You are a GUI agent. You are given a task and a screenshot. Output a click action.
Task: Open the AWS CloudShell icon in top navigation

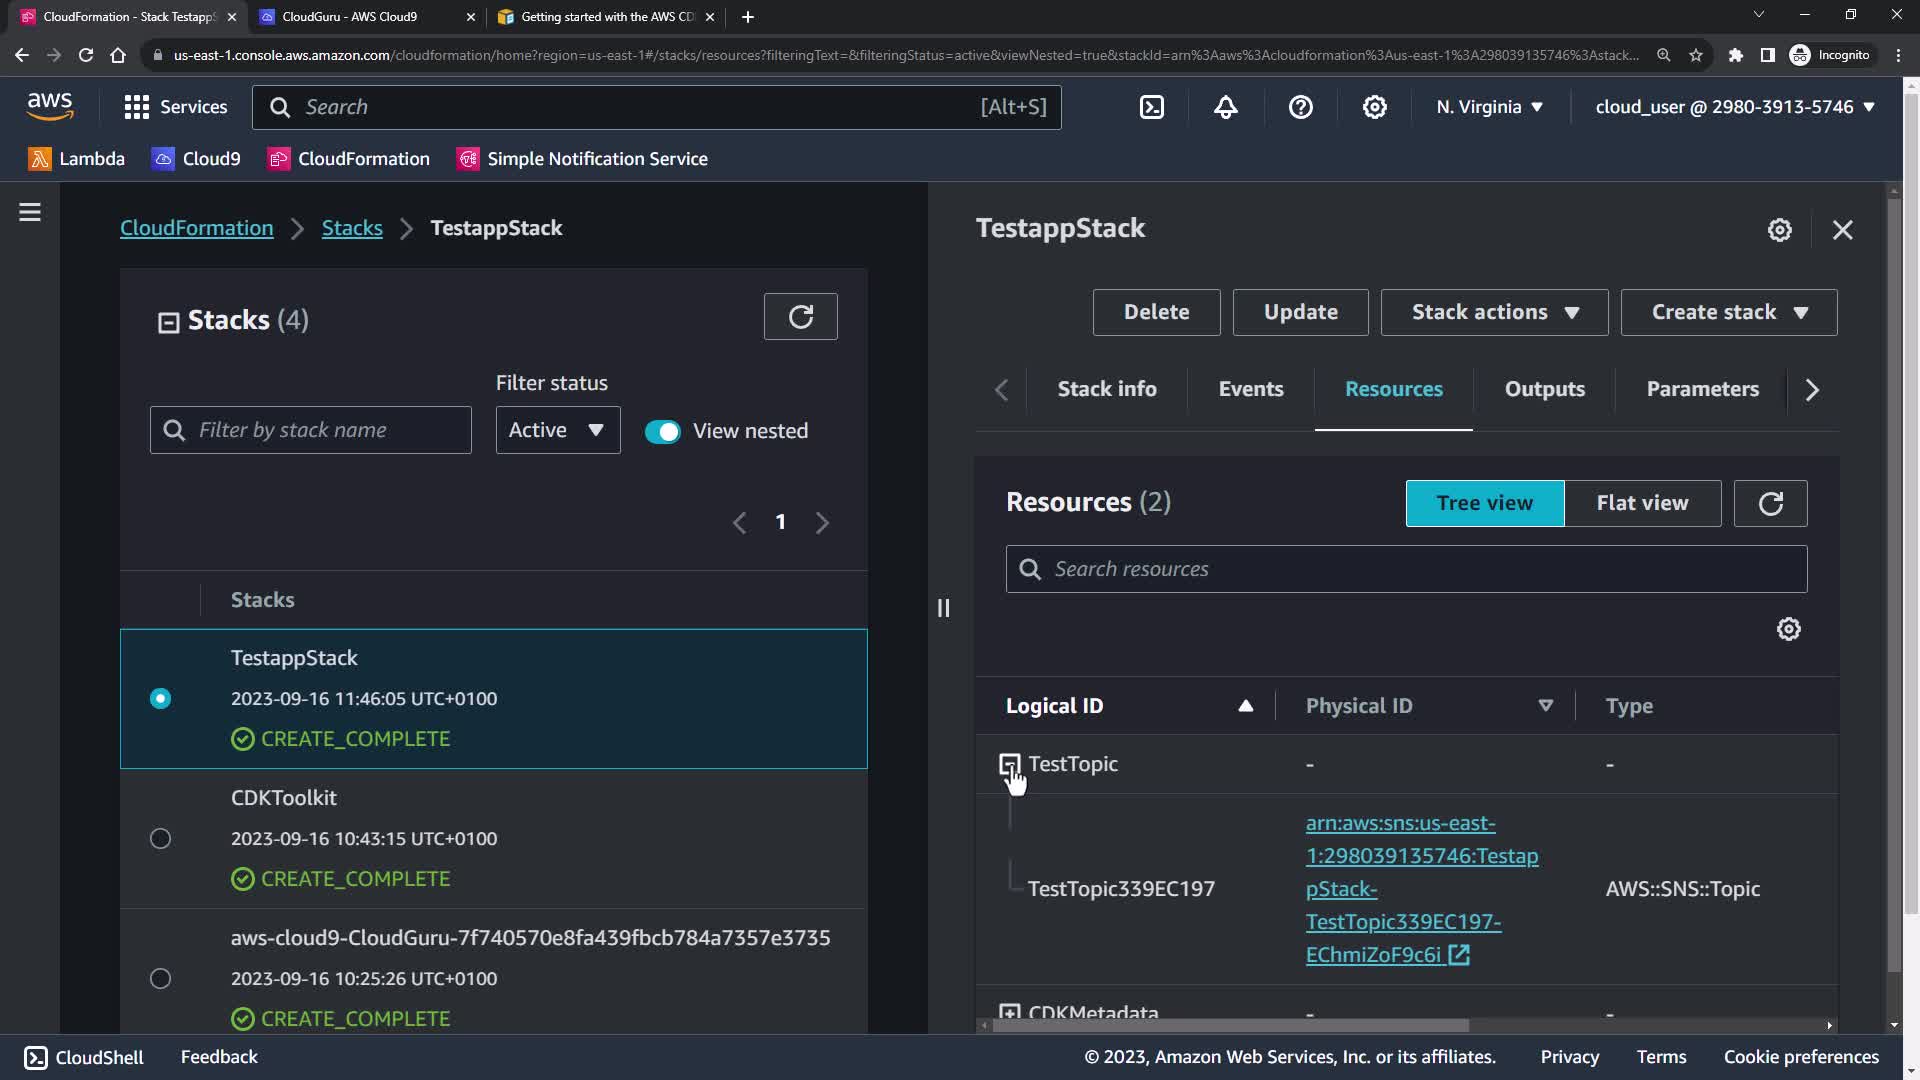click(1152, 107)
